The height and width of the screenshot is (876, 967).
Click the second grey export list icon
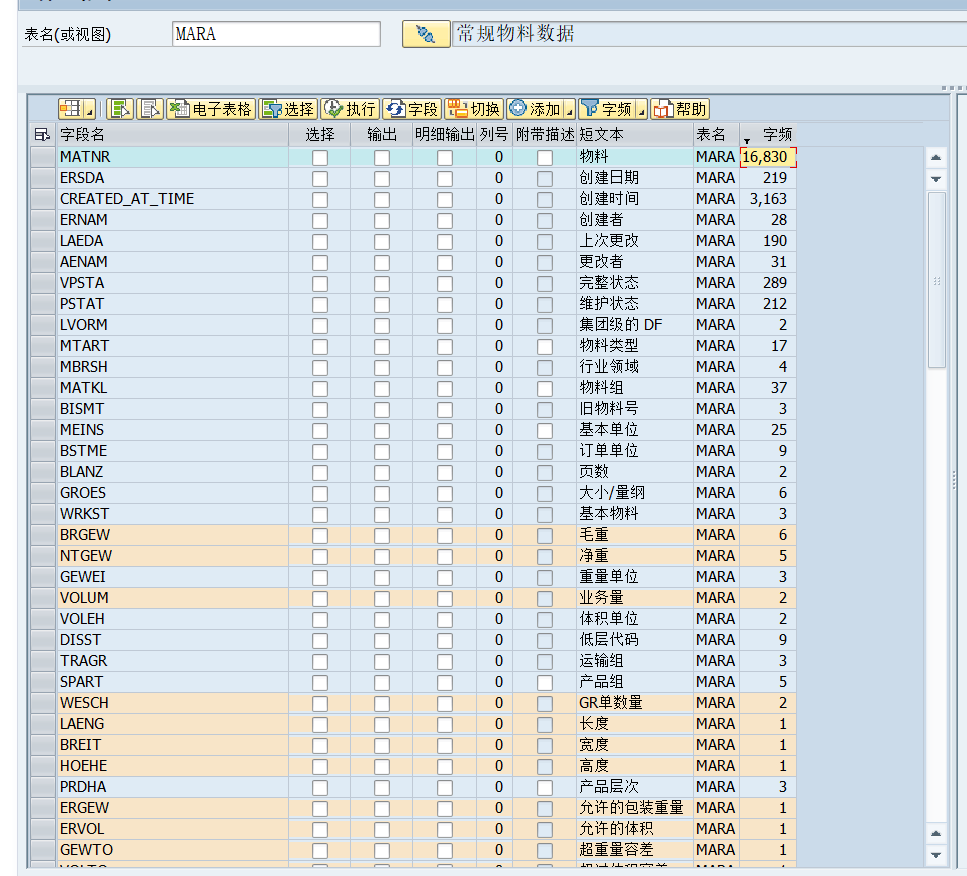click(150, 109)
